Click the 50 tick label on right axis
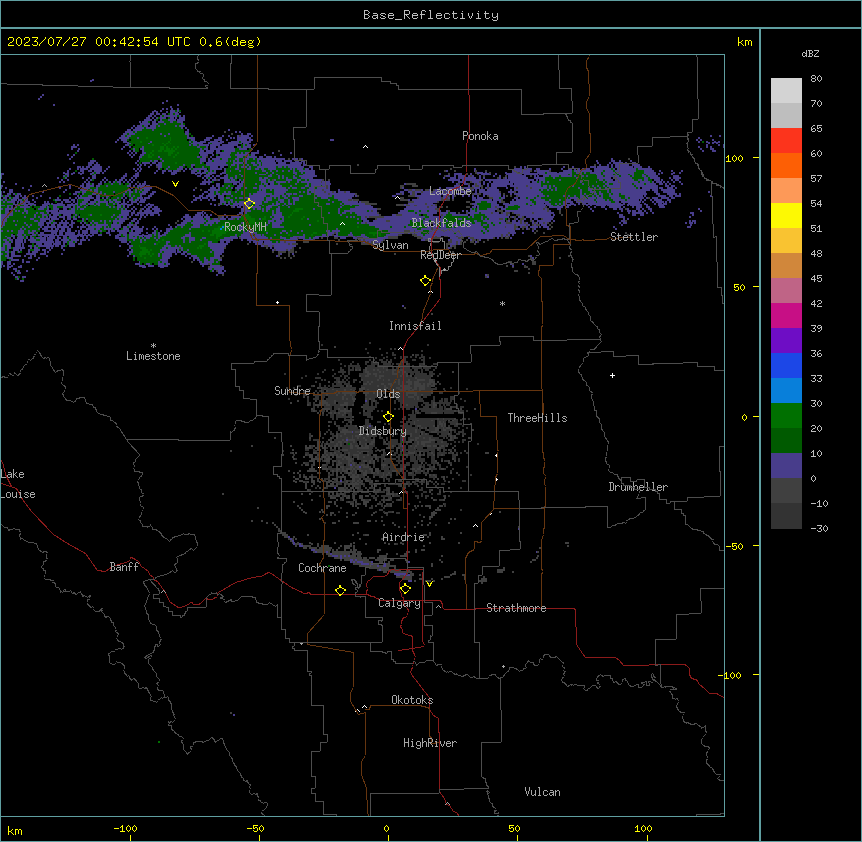This screenshot has height=842, width=862. 739,287
